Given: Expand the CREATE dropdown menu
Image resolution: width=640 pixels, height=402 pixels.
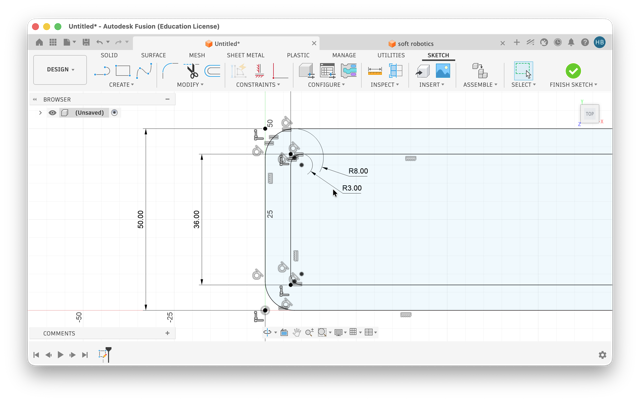Looking at the screenshot, I should (x=121, y=84).
